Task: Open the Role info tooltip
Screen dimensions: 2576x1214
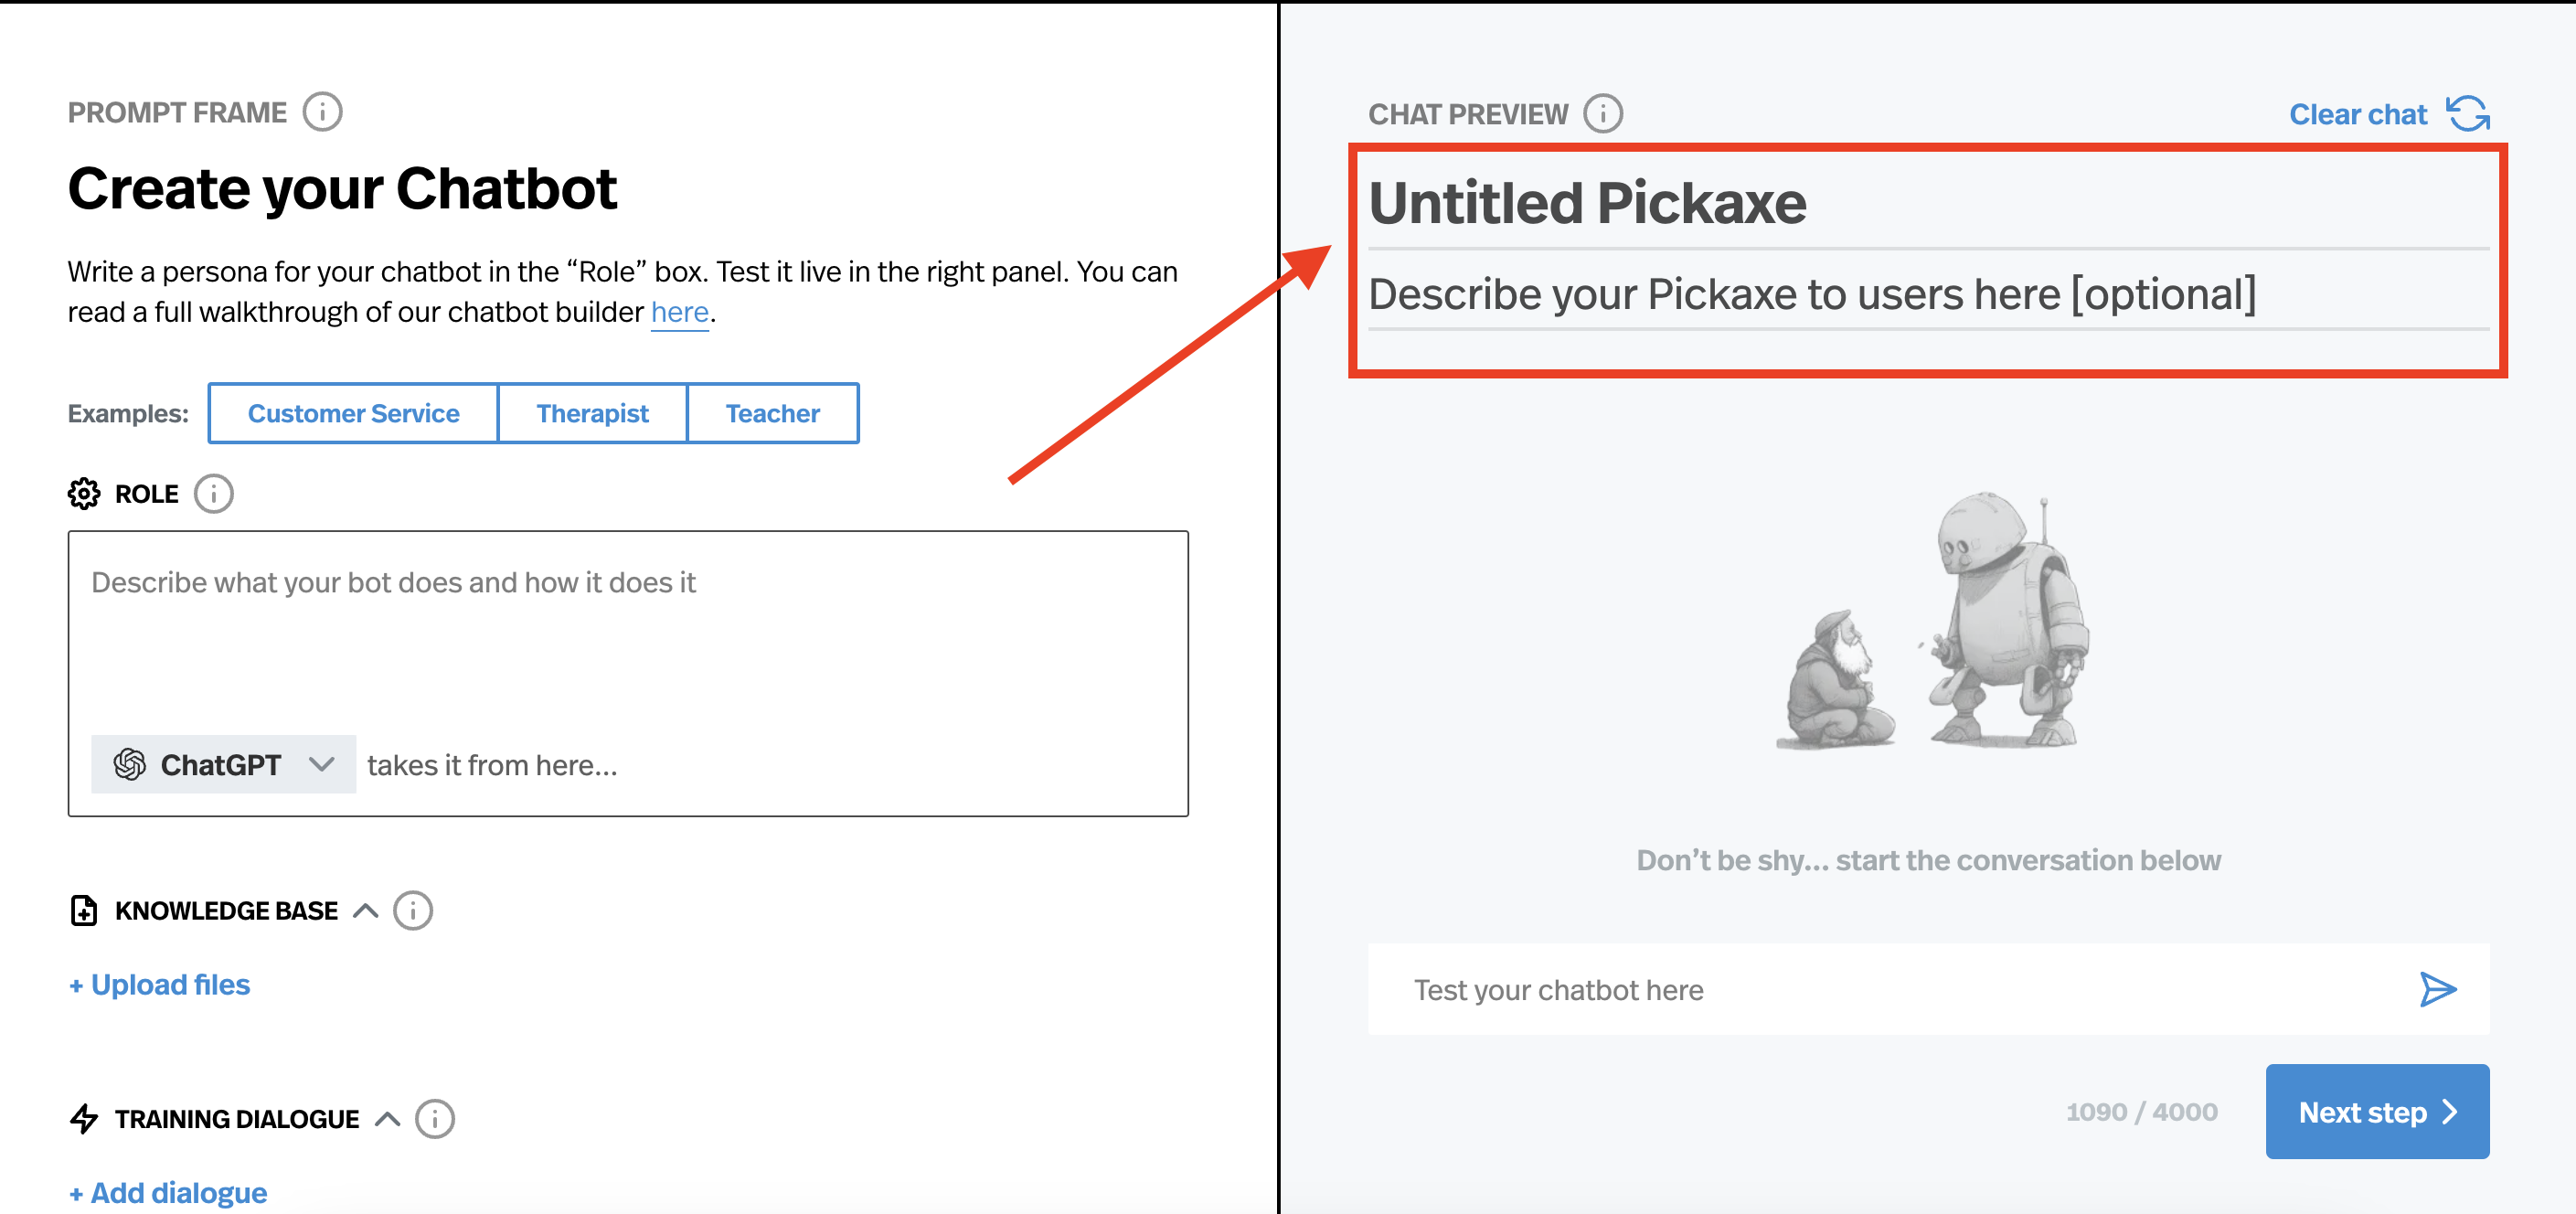Action: [x=214, y=492]
